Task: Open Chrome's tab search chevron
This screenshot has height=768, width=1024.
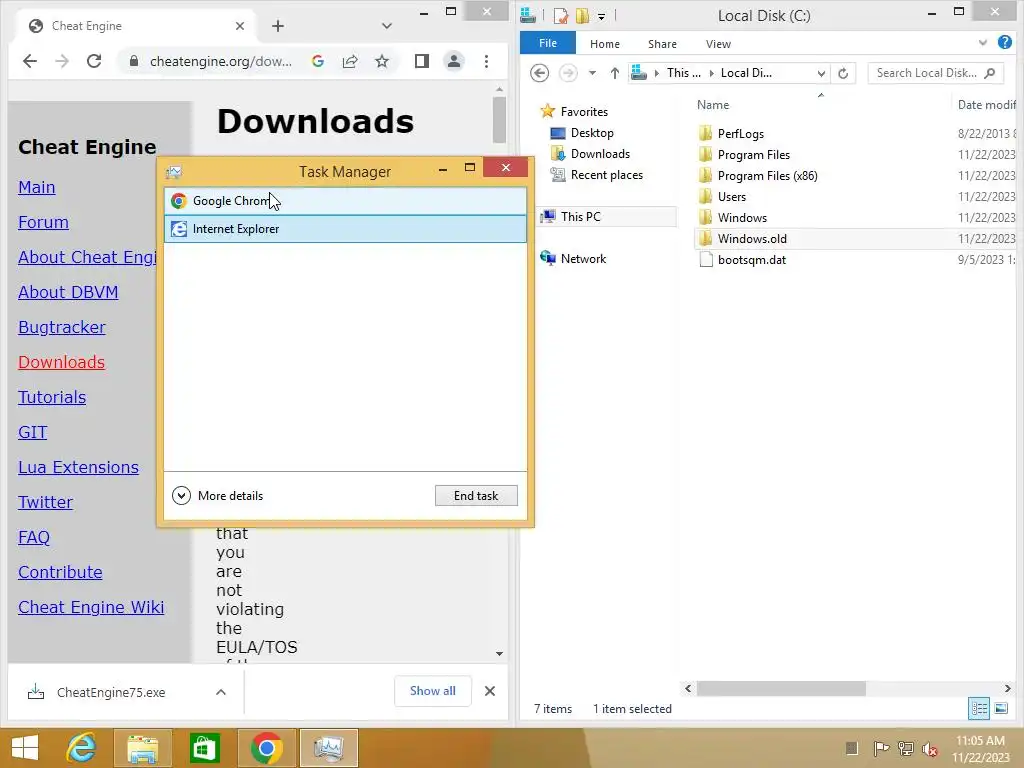Action: [x=387, y=26]
